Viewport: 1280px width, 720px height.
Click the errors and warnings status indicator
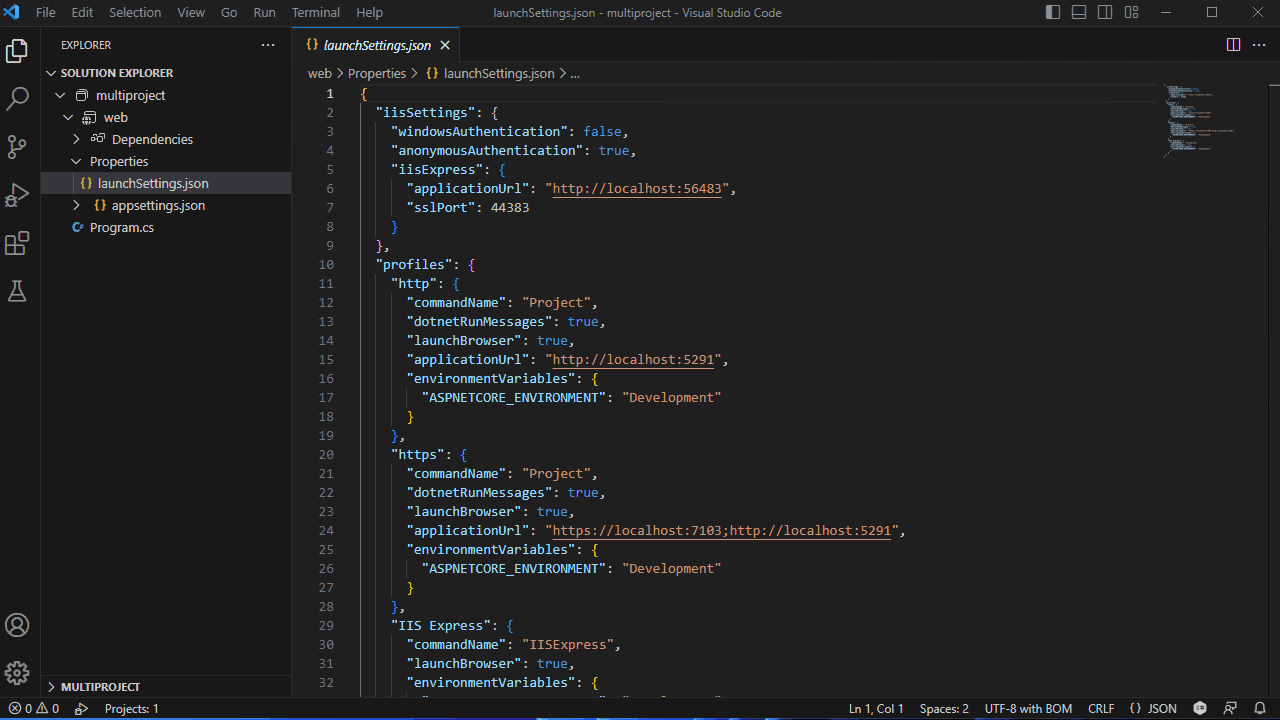[29, 708]
